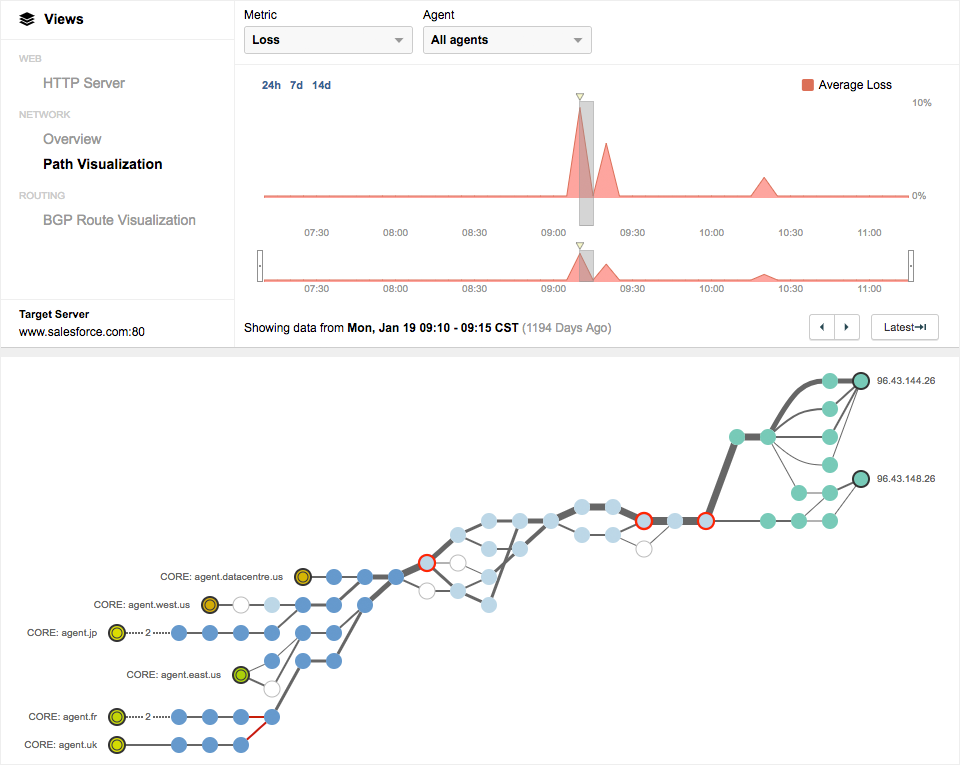This screenshot has height=765, width=960.
Task: Open the HTTP Server view
Action: [84, 83]
